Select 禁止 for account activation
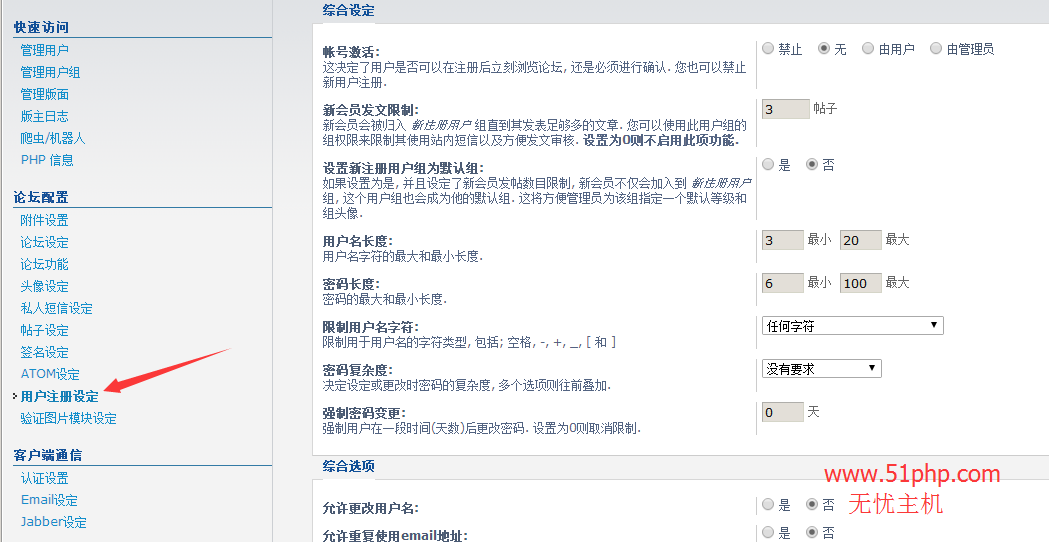 [768, 48]
